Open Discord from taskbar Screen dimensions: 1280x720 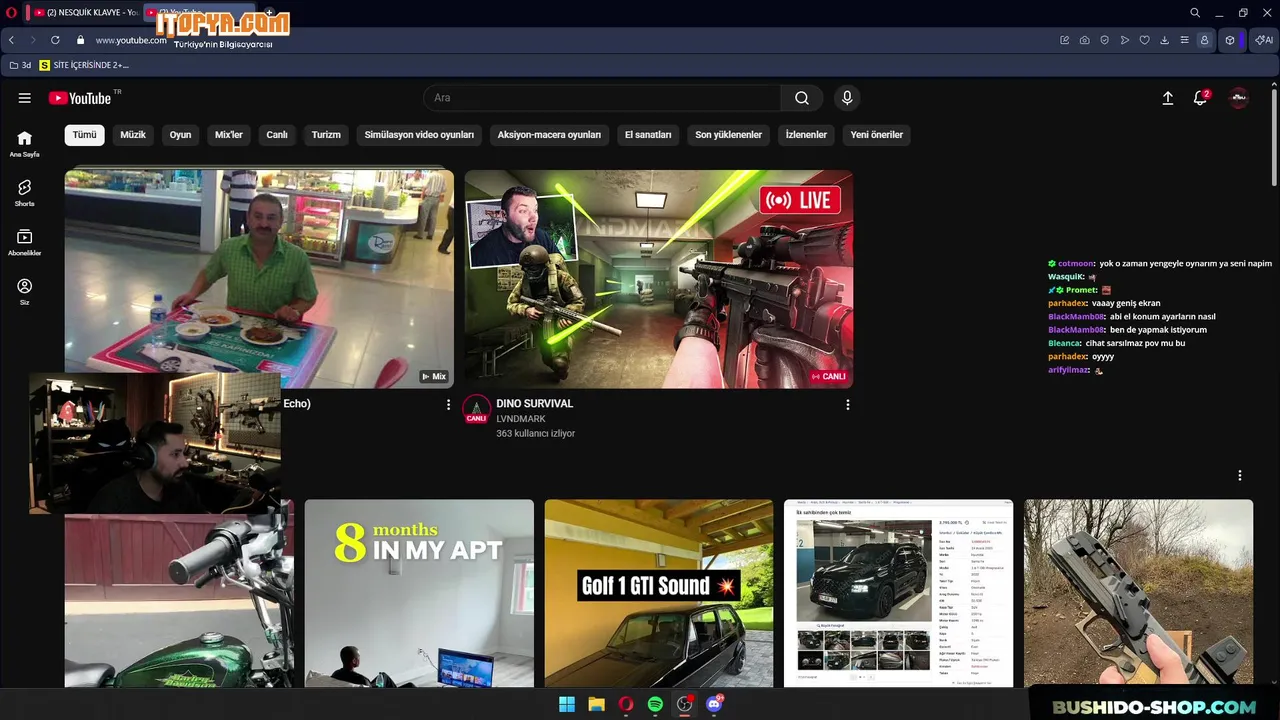click(x=714, y=704)
